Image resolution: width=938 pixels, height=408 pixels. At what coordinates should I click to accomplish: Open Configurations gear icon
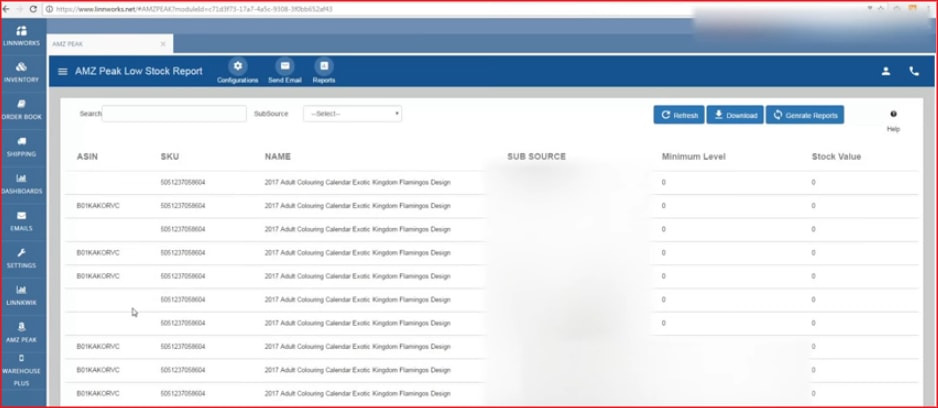(x=237, y=66)
